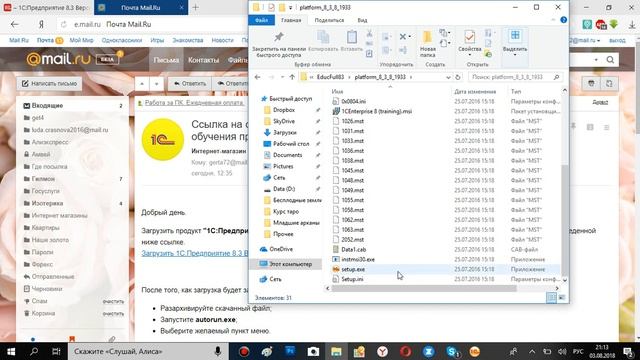Switch Explorer to large icons view
The image size is (640, 360).
click(562, 298)
